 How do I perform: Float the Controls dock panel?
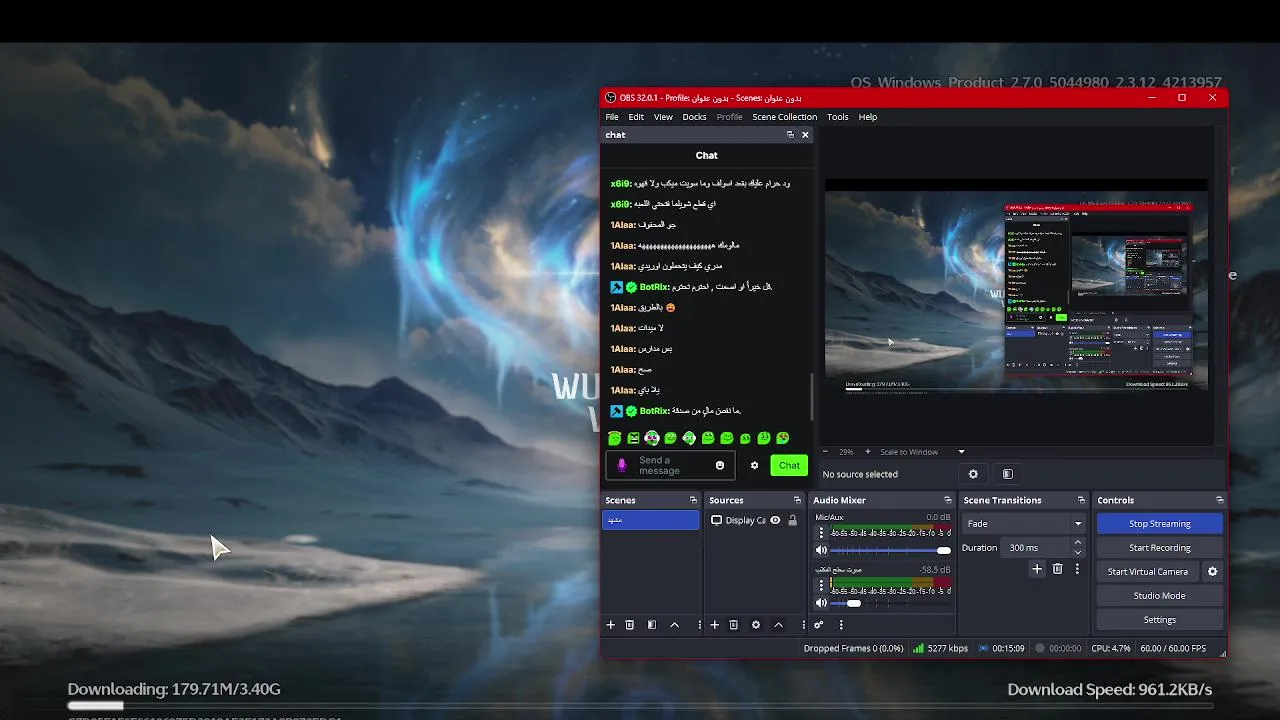1219,500
